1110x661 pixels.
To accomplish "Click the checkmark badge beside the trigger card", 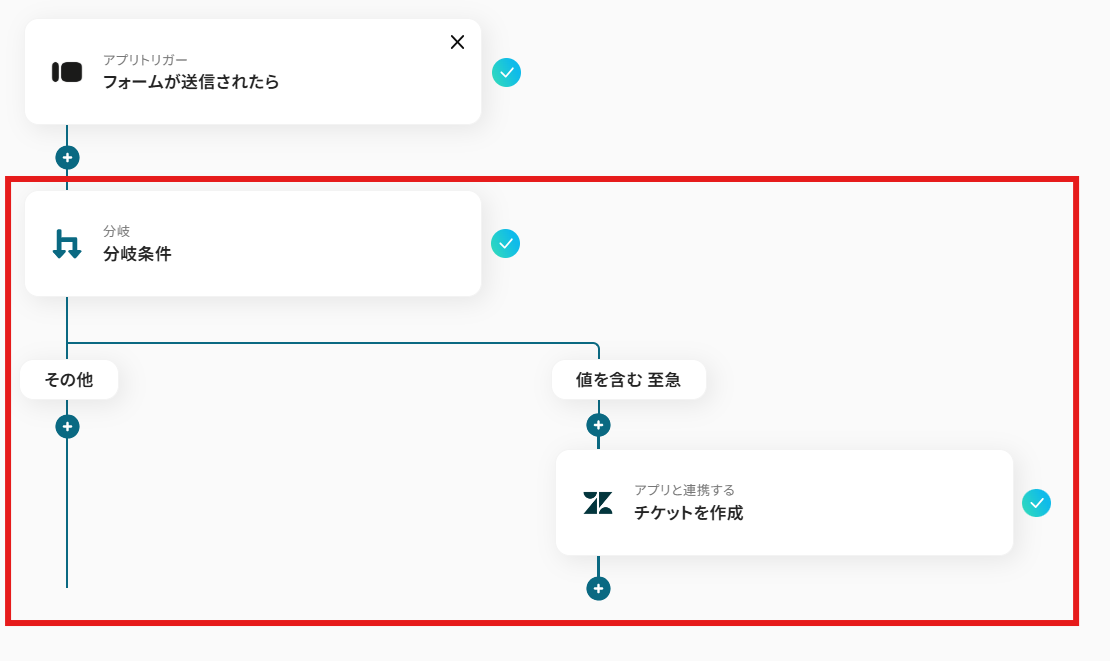I will click(x=507, y=72).
